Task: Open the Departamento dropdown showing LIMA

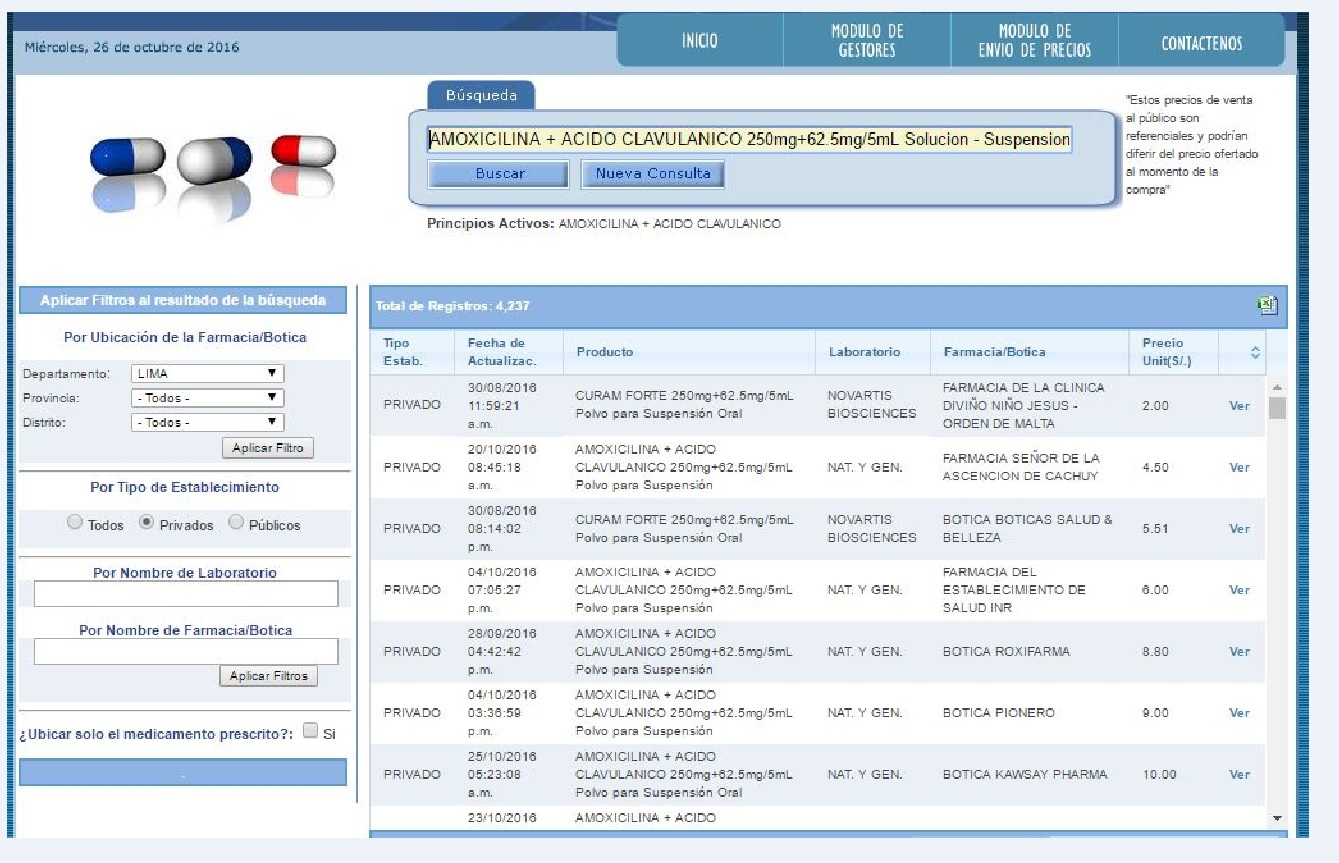Action: pos(207,374)
